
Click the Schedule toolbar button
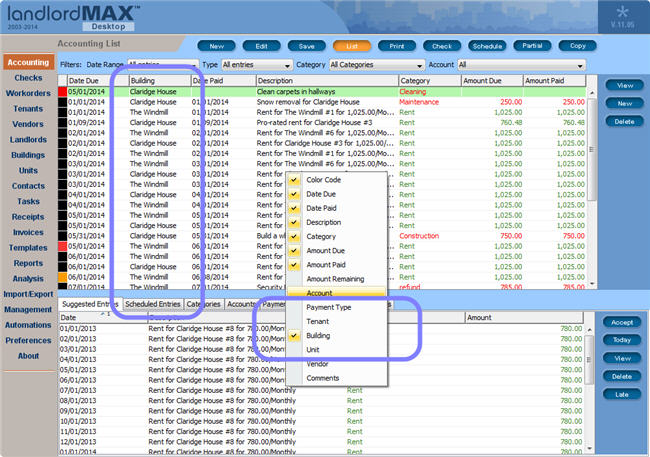pyautogui.click(x=487, y=46)
